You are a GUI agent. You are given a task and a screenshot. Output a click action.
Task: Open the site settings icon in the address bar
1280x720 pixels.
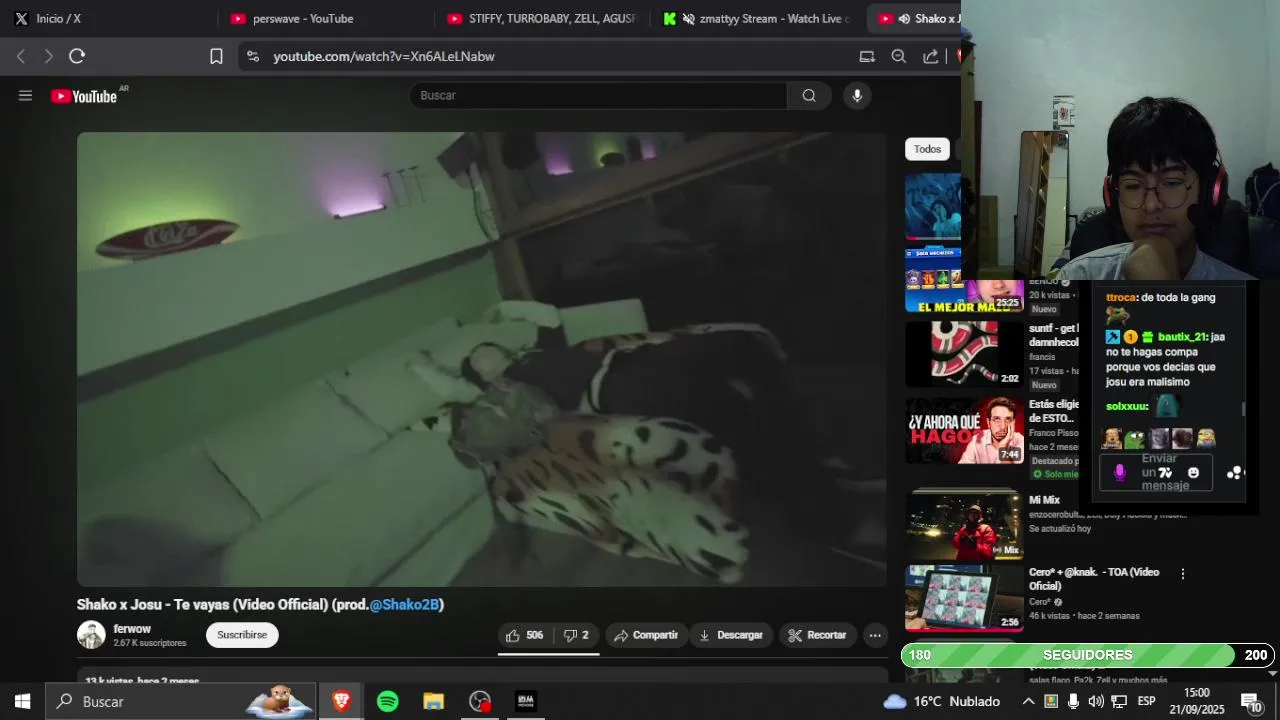[252, 56]
